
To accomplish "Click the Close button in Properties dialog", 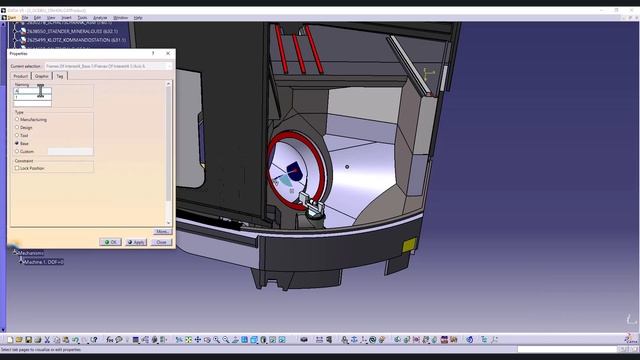I will click(161, 242).
